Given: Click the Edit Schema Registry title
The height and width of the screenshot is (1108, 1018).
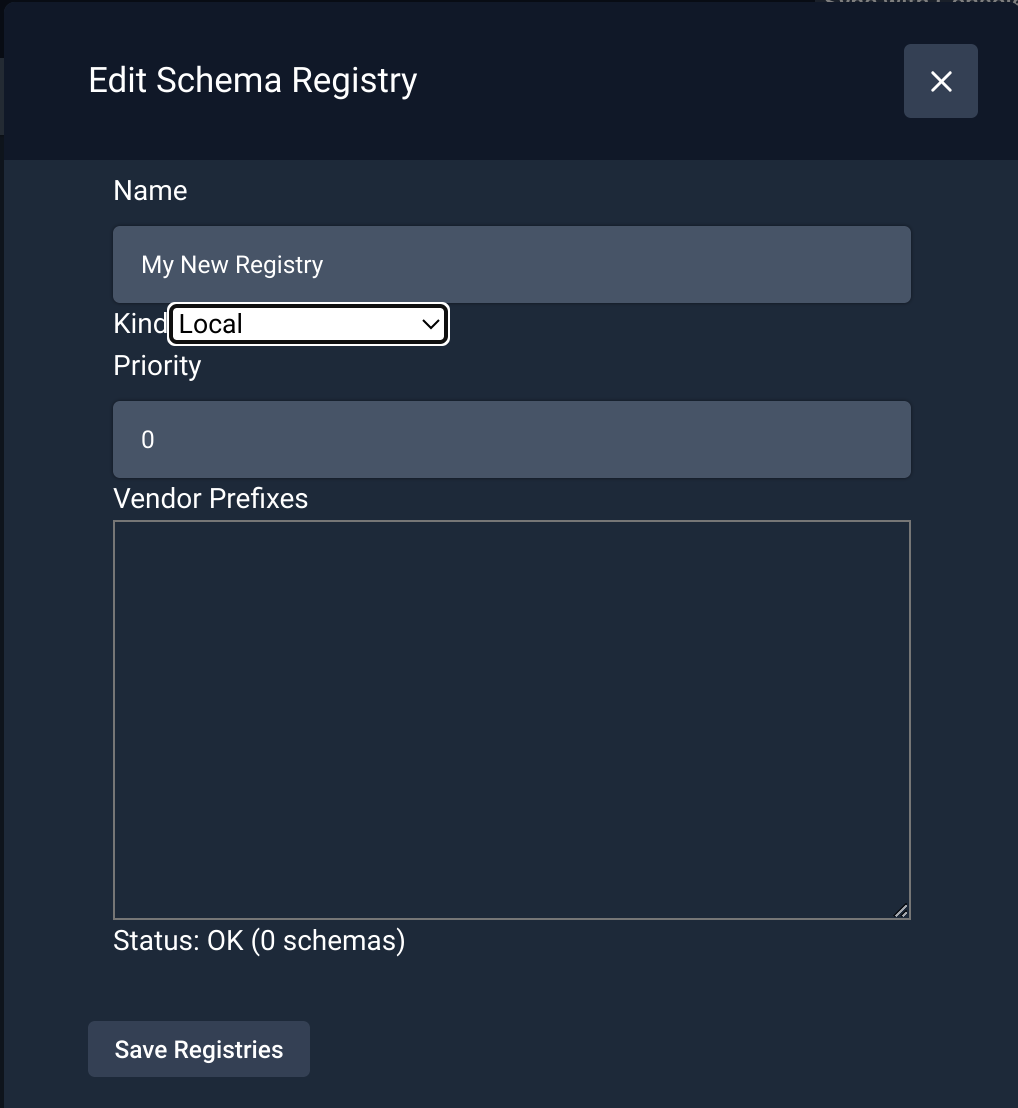Looking at the screenshot, I should coord(252,80).
